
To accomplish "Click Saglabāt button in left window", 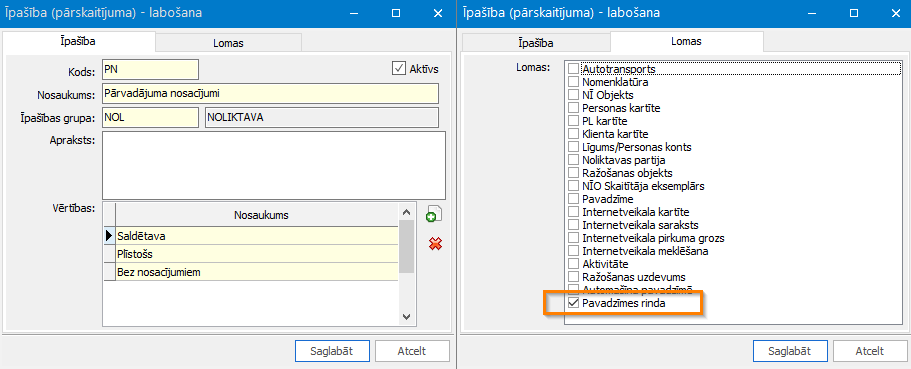I will (x=332, y=351).
